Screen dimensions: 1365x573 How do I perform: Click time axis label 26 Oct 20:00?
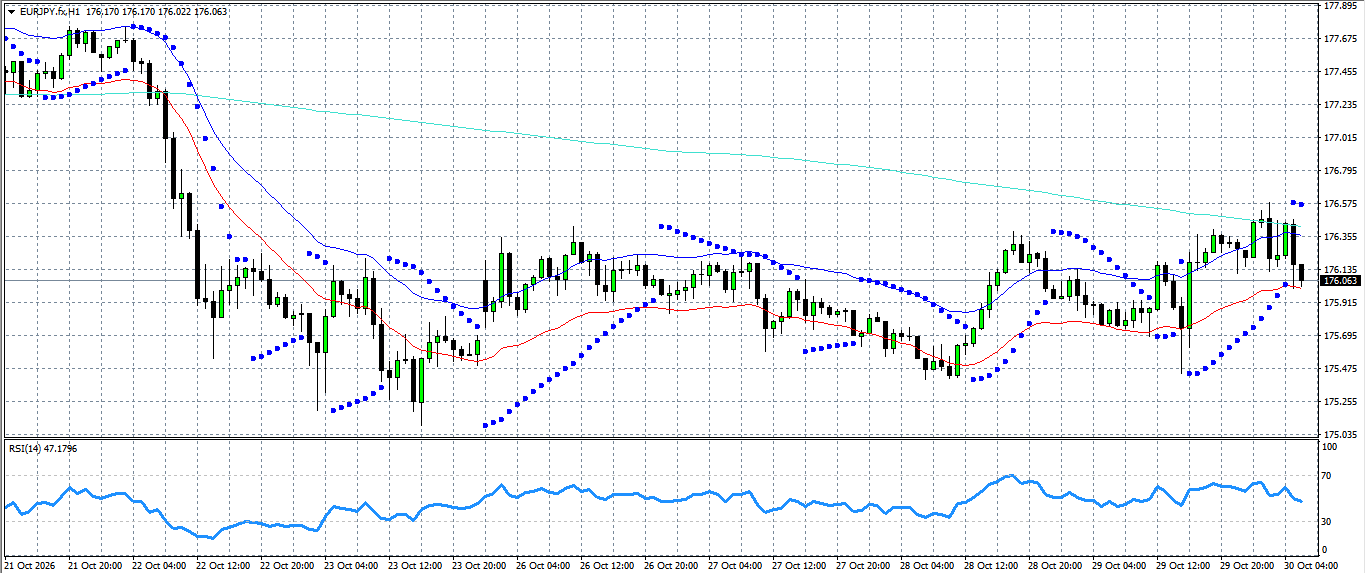coord(672,565)
